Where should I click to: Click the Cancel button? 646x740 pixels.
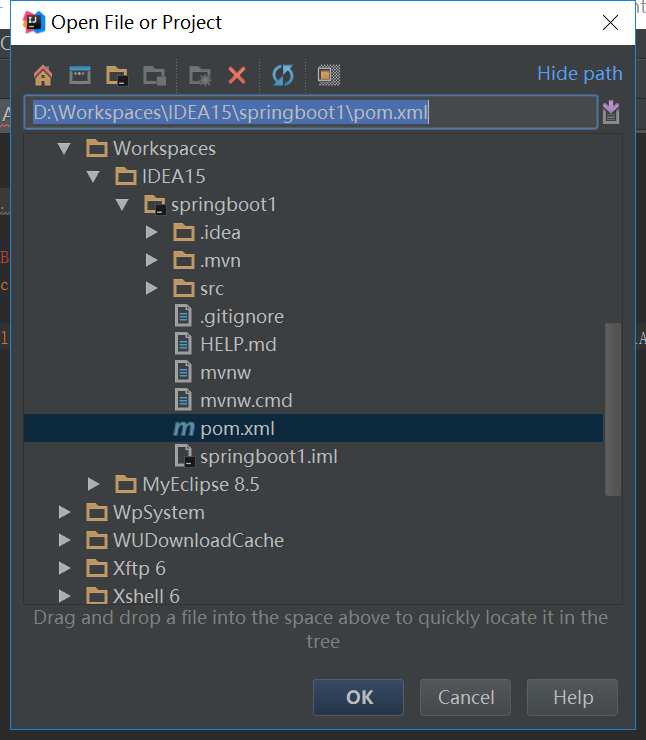coord(465,697)
